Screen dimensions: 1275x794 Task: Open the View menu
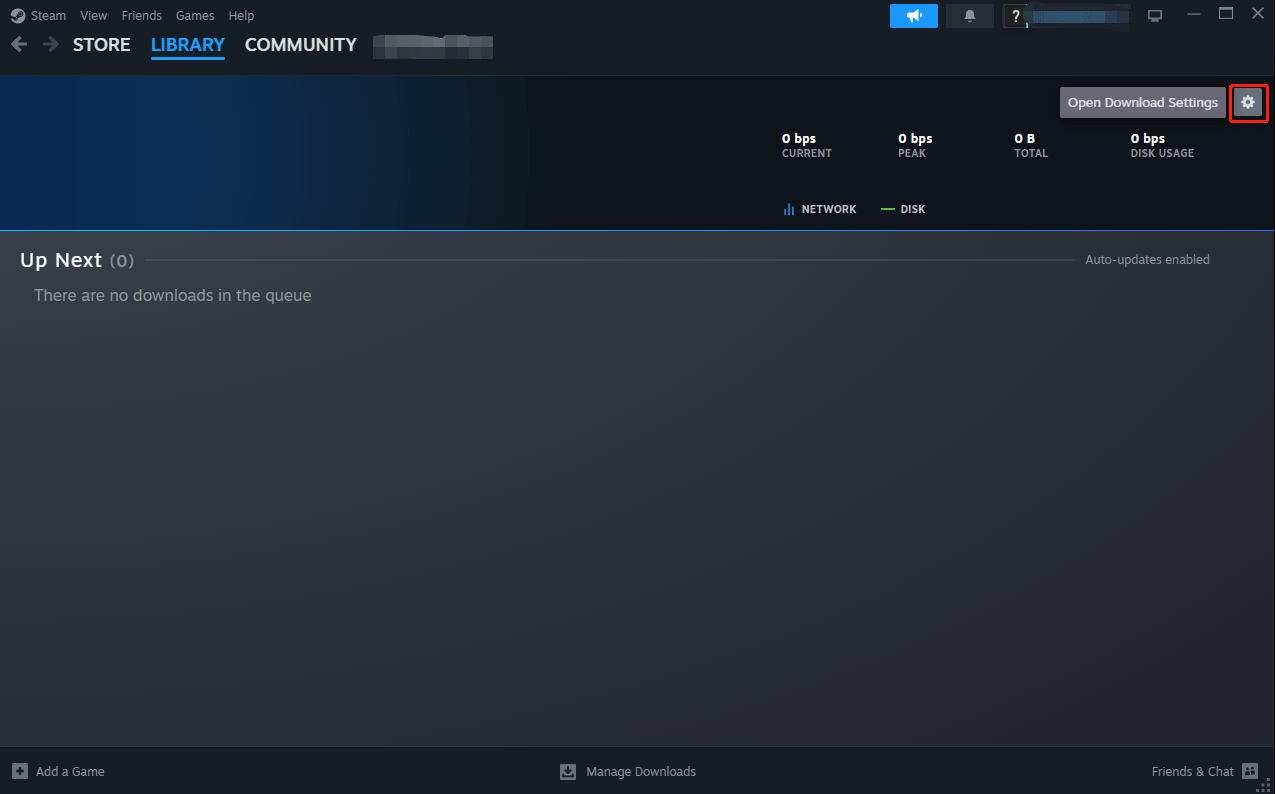coord(93,16)
